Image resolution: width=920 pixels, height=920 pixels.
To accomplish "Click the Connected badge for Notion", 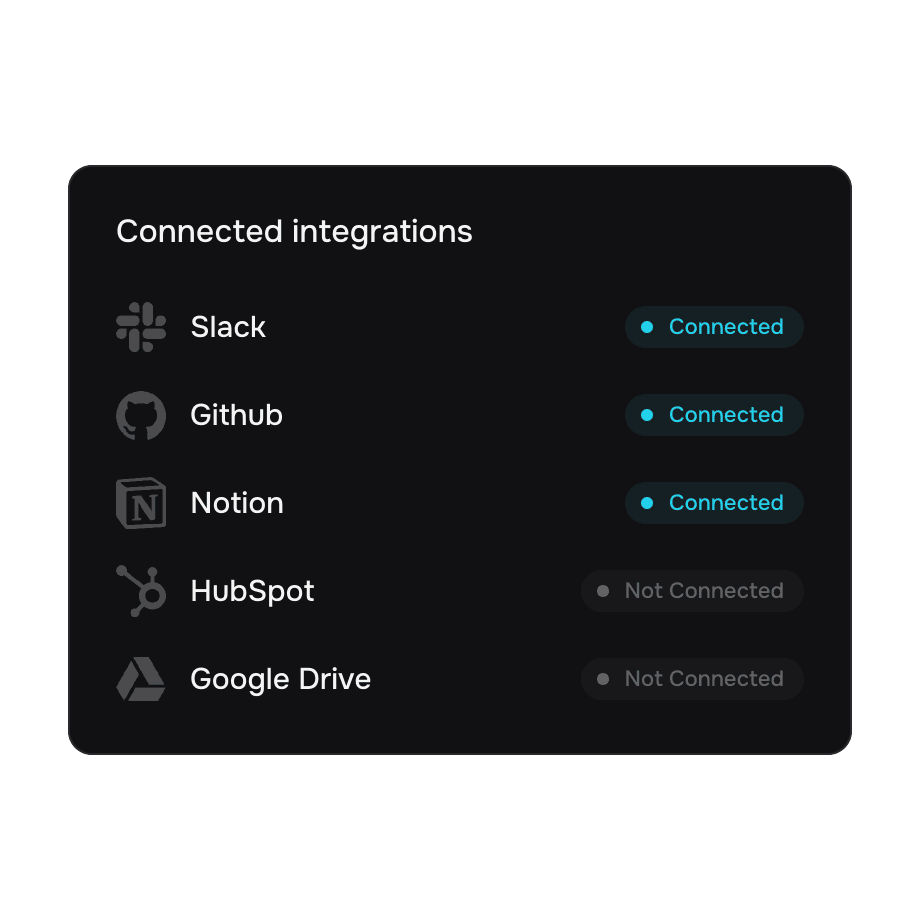I will pos(714,503).
